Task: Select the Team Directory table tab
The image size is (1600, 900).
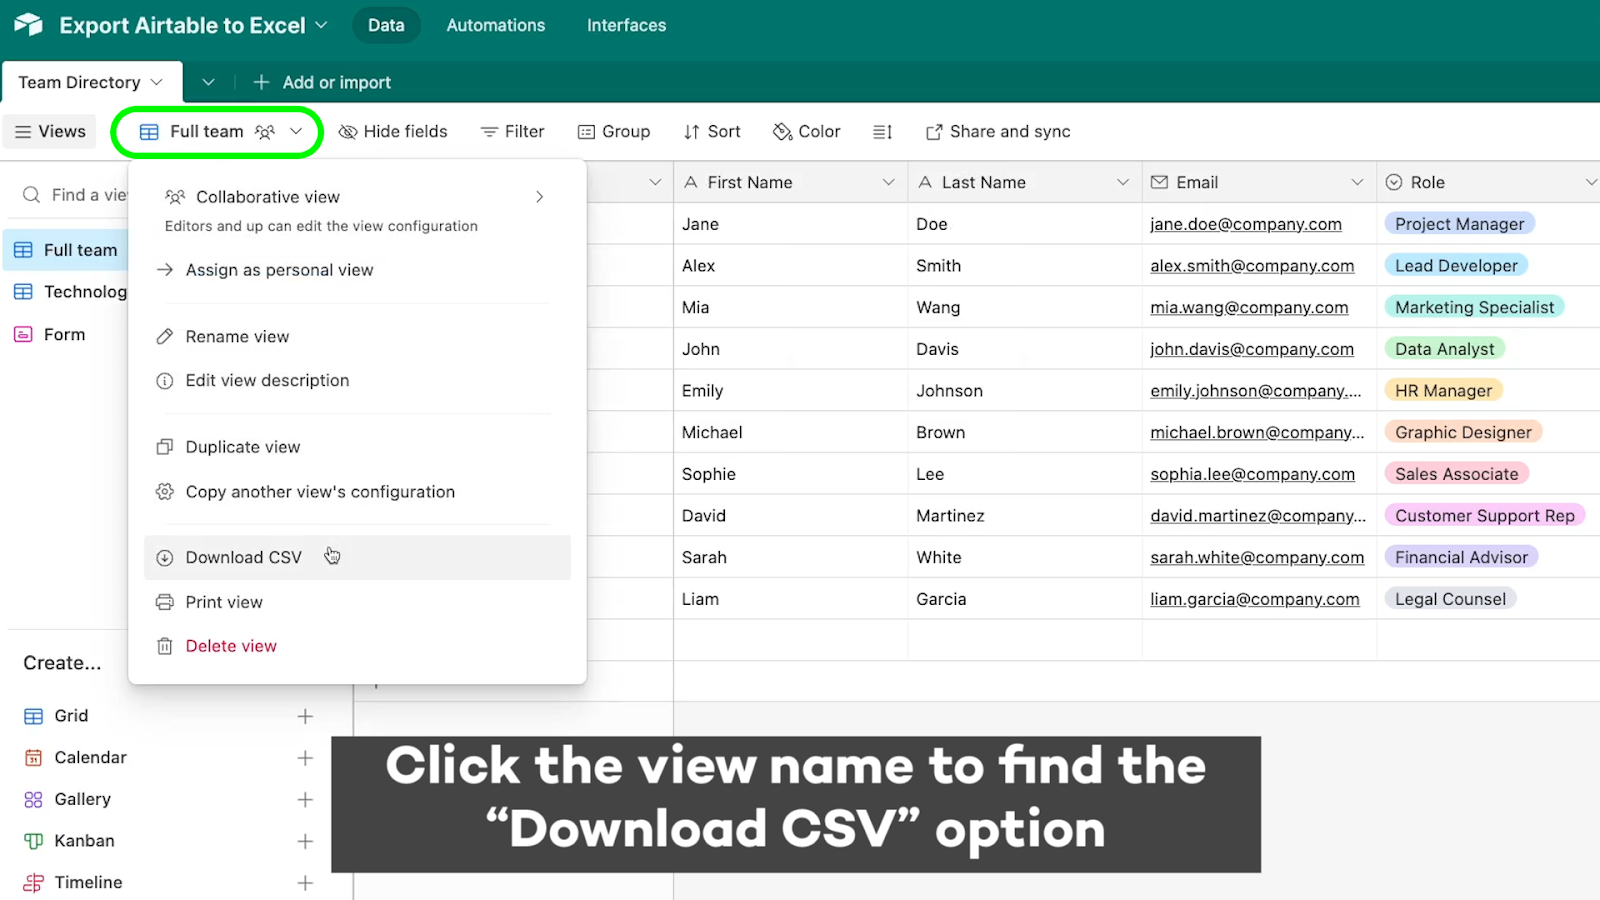Action: coord(91,82)
